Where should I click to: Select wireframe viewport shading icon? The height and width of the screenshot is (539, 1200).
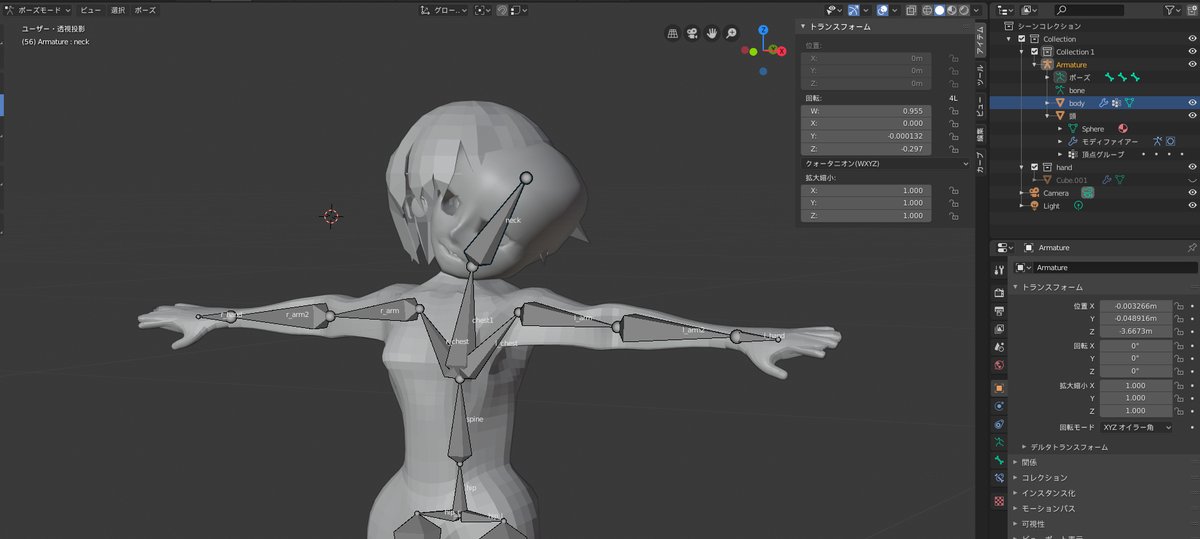pos(925,10)
